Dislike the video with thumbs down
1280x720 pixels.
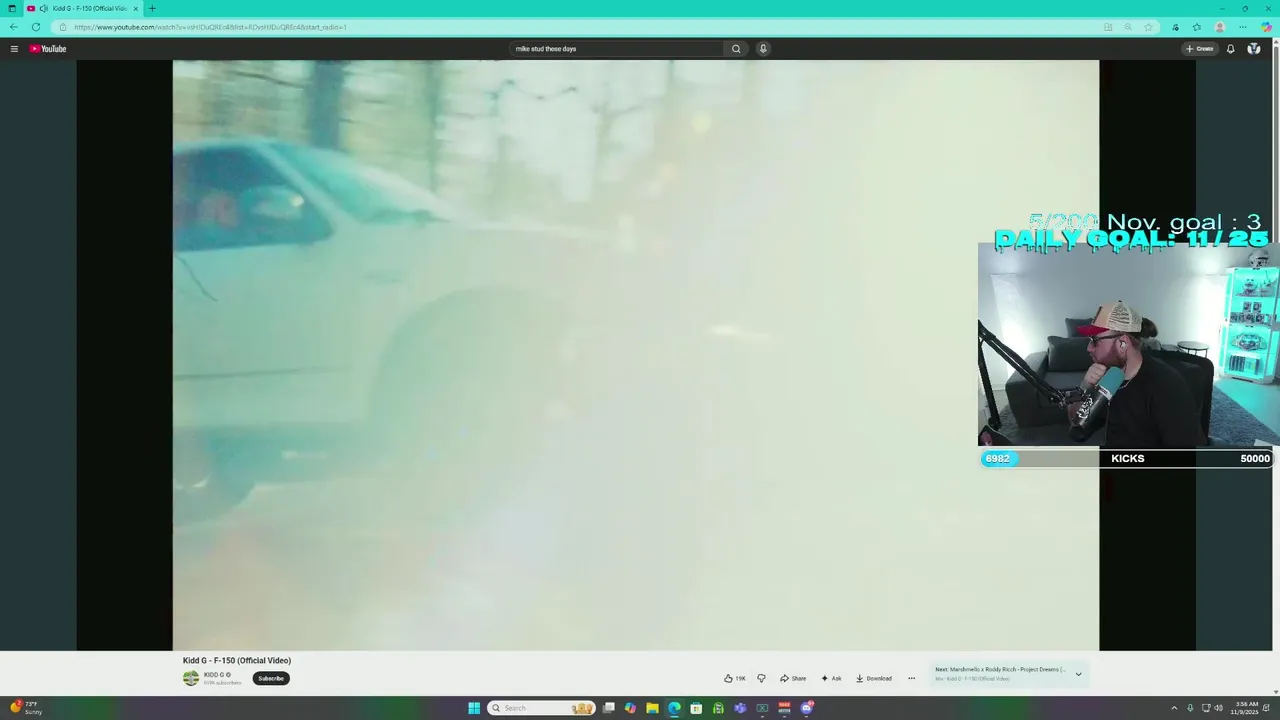(x=761, y=678)
